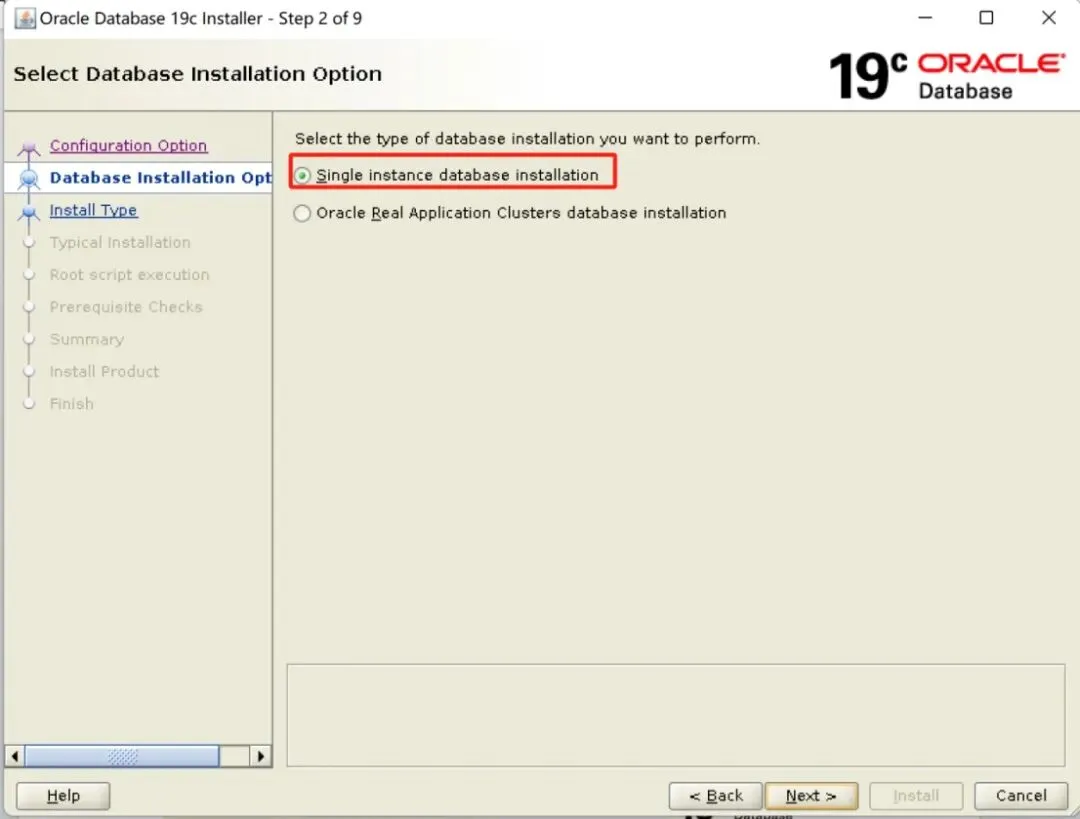Click the Help button
Viewport: 1080px width, 819px height.
63,796
